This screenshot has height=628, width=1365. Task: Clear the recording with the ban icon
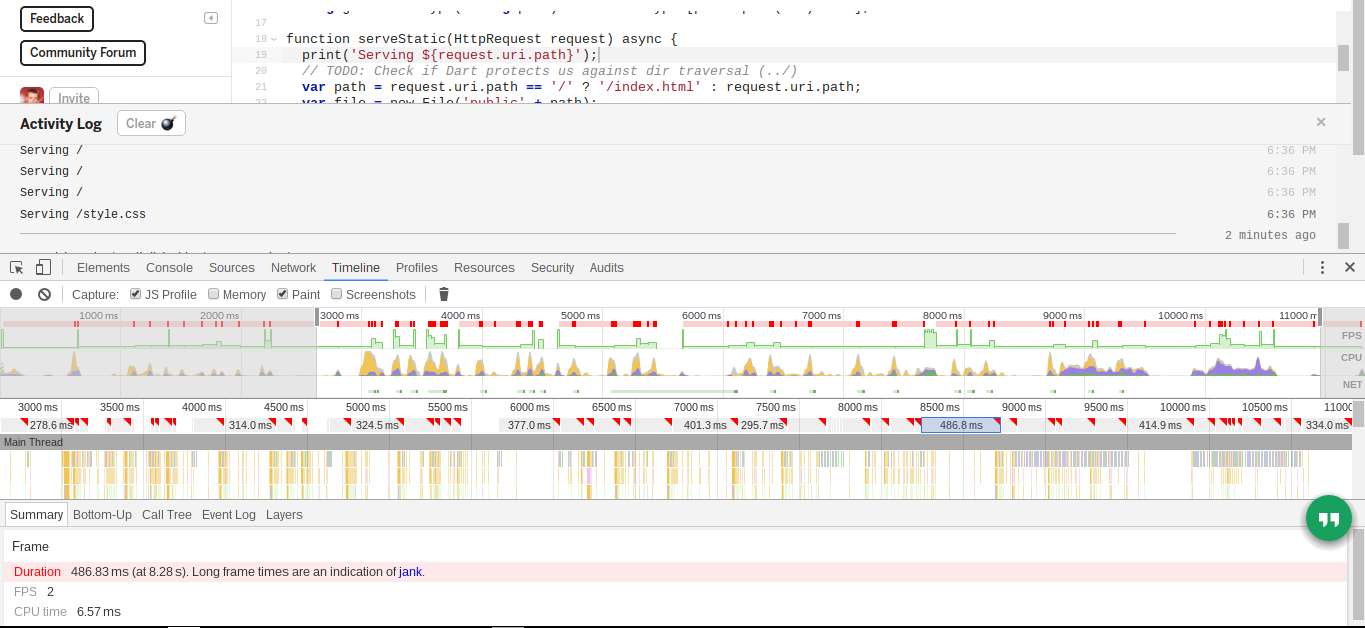44,294
